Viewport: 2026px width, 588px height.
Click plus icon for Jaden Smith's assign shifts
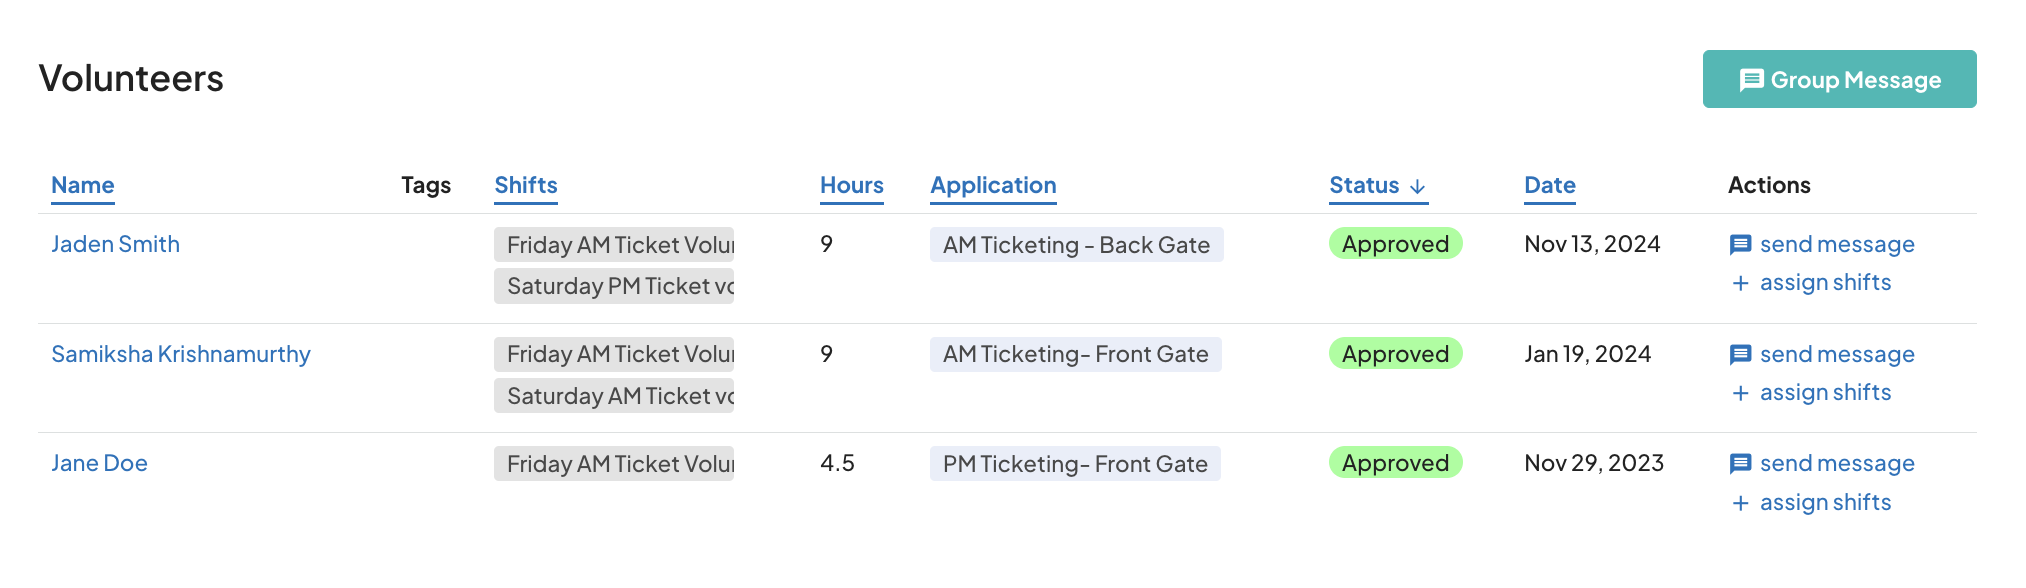pyautogui.click(x=1740, y=283)
